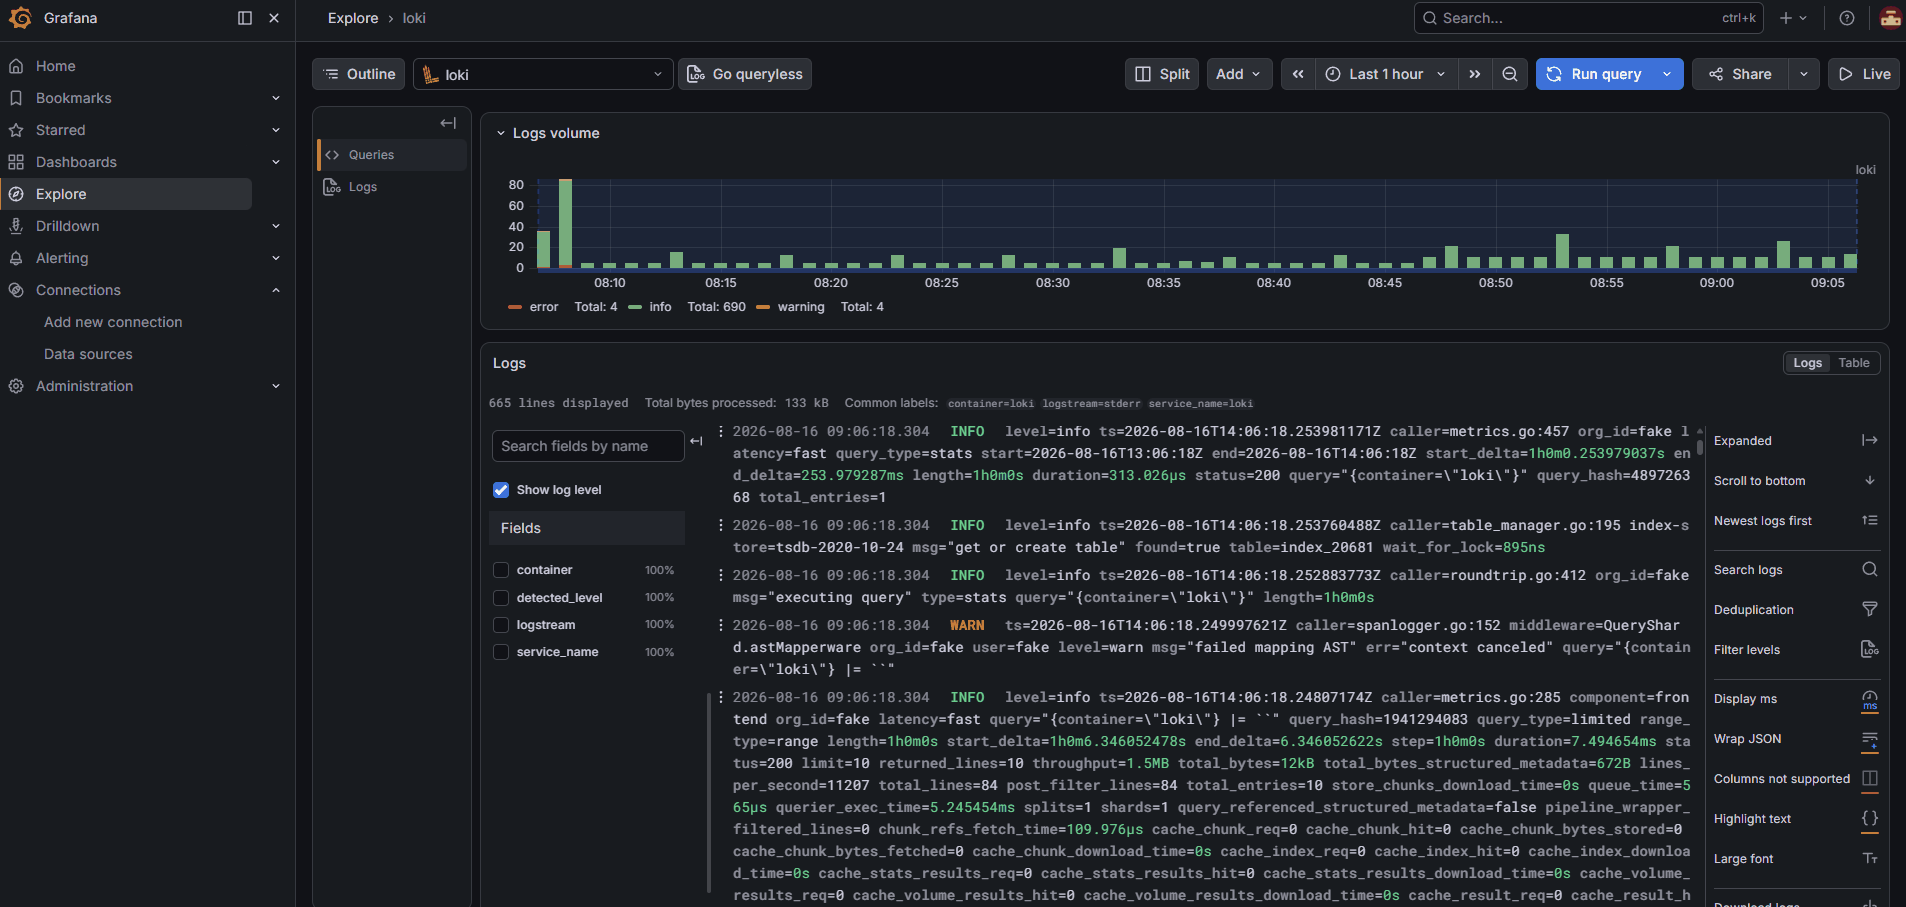Open log line menu for table_manager.go:195 entry
Image resolution: width=1906 pixels, height=907 pixels.
click(721, 525)
